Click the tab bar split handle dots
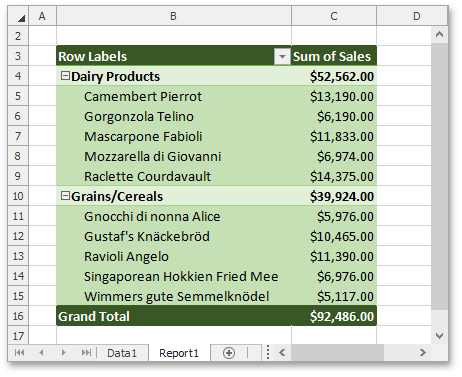This screenshot has height=377, width=462. (268, 352)
